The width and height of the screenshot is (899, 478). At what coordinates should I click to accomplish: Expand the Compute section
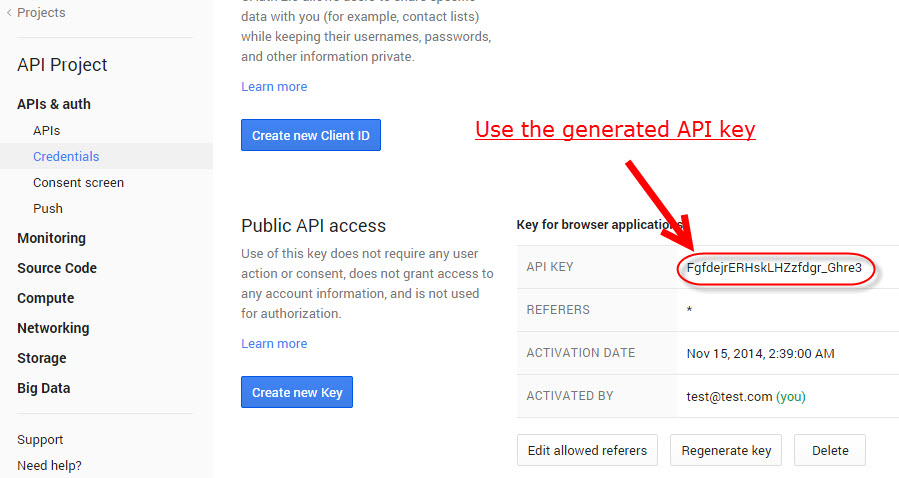pyautogui.click(x=46, y=298)
